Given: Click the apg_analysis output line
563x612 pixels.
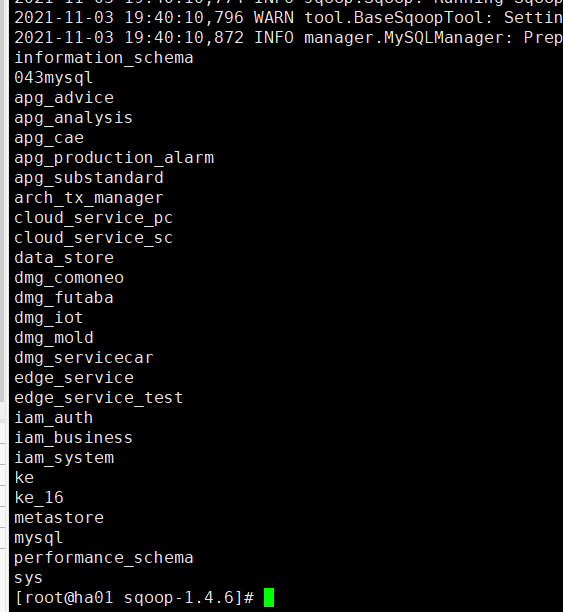Looking at the screenshot, I should (x=74, y=118).
